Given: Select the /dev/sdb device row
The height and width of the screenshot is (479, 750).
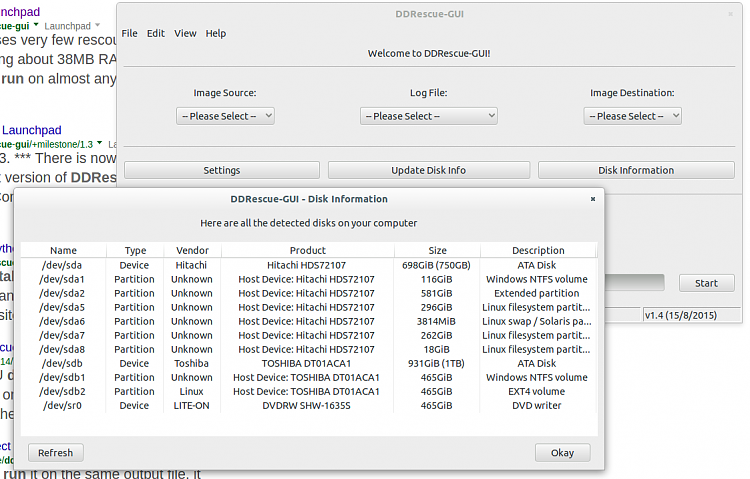Looking at the screenshot, I should click(x=309, y=363).
